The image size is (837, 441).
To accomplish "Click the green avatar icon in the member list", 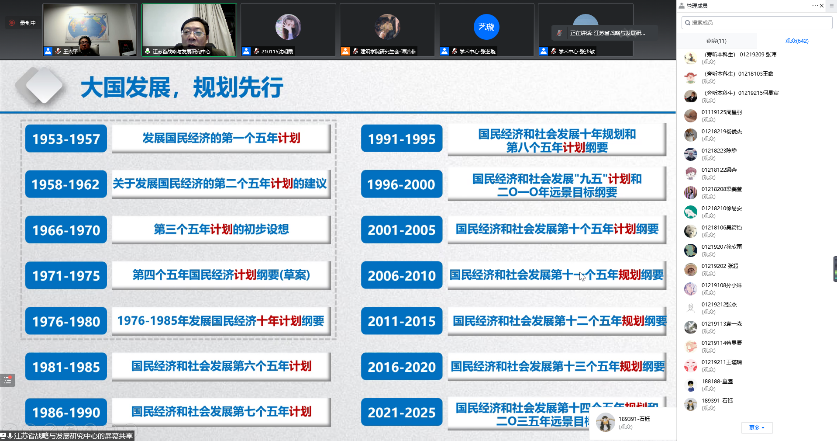I will (690, 211).
